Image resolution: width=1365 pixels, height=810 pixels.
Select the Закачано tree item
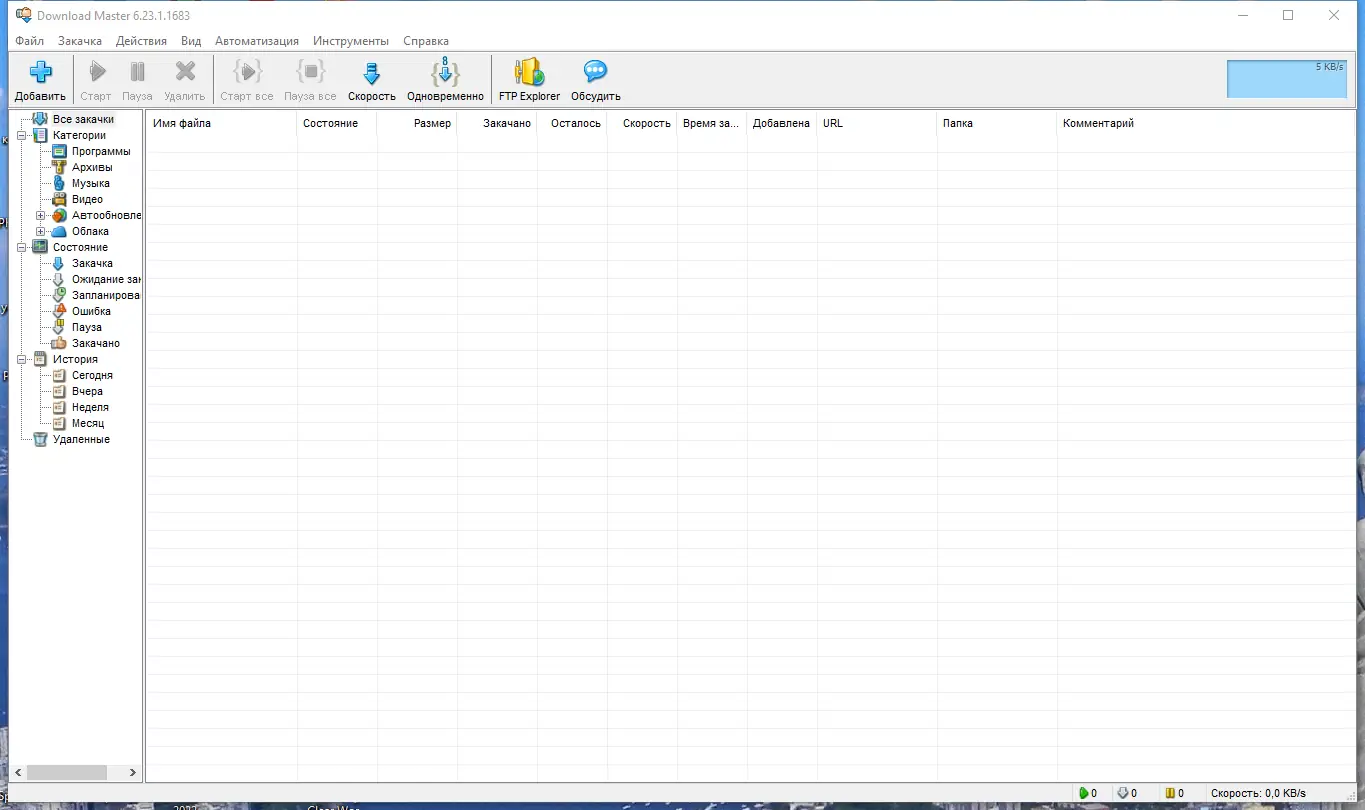coord(96,343)
